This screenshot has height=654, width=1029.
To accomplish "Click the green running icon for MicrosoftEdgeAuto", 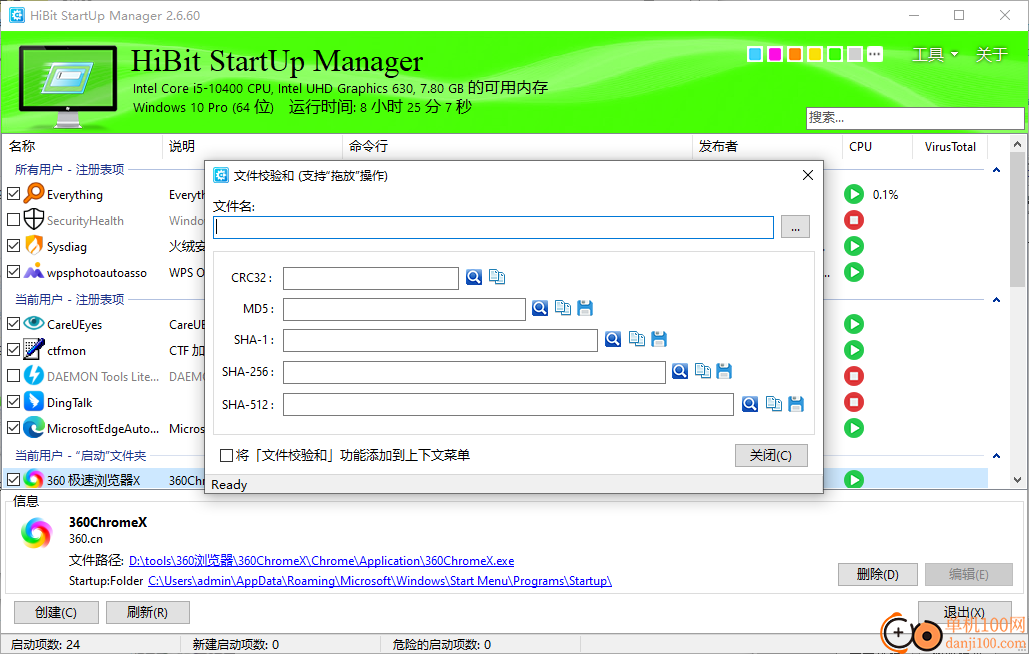I will coord(854,428).
